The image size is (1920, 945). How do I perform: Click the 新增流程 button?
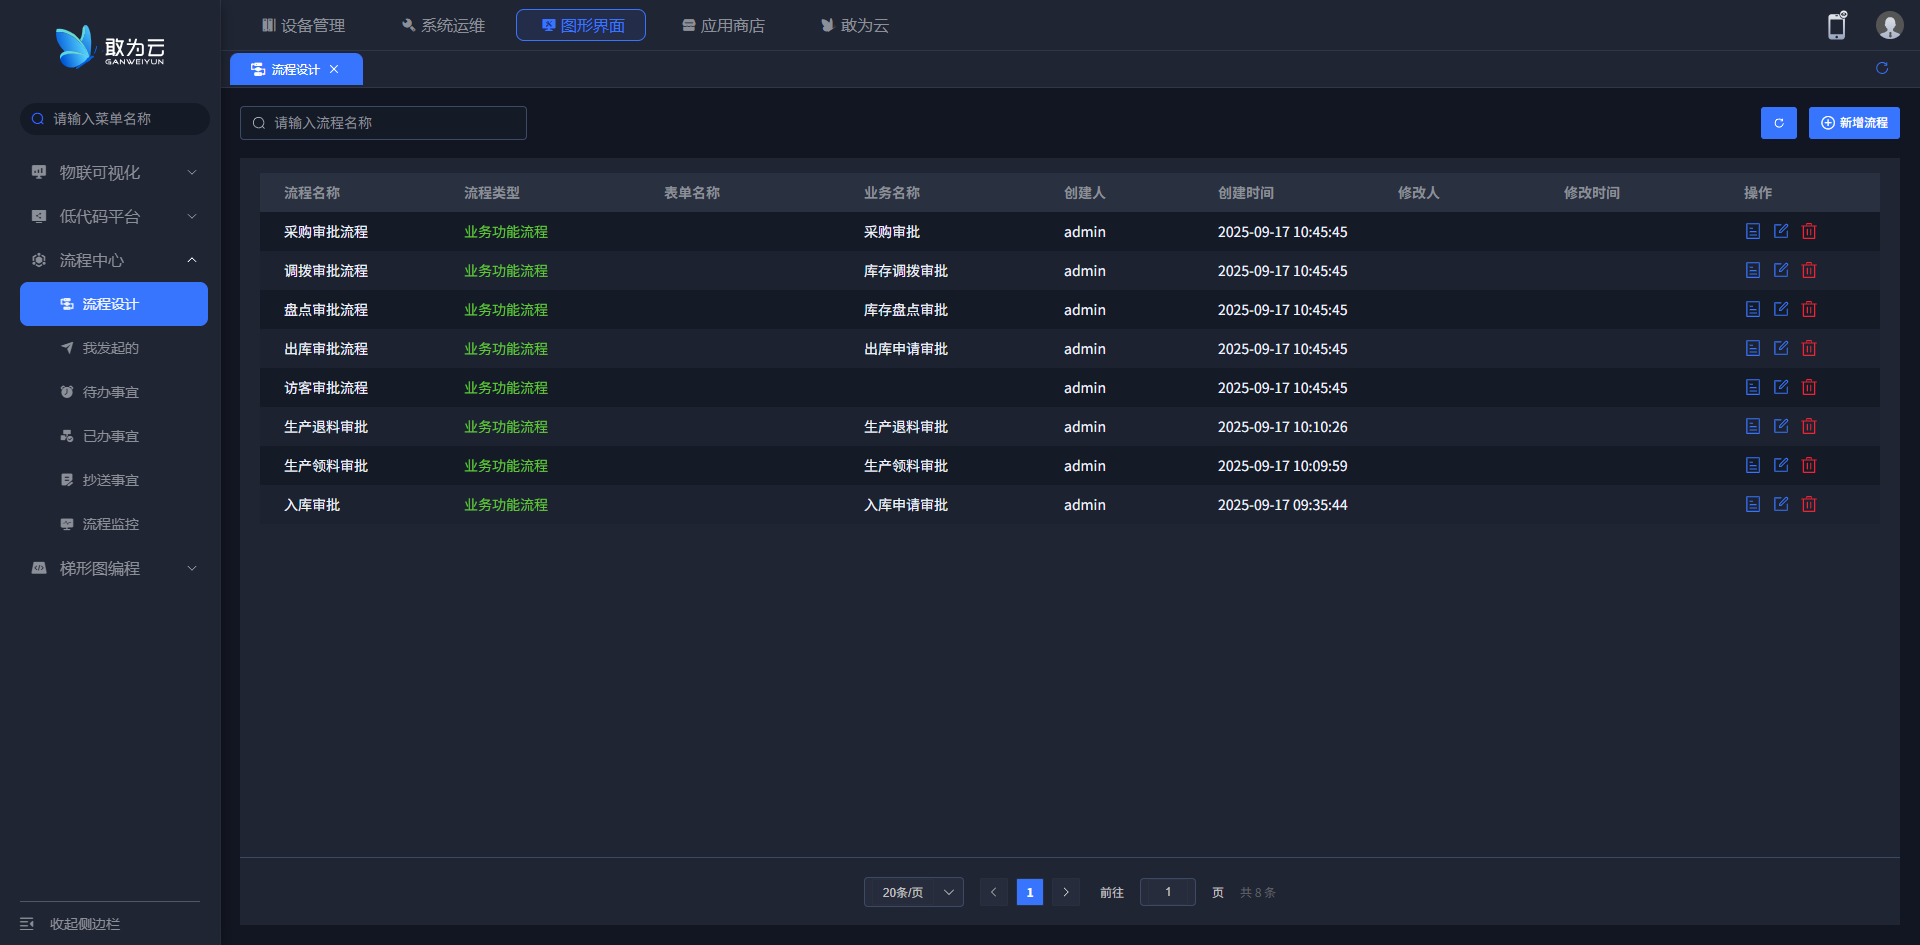tap(1853, 123)
